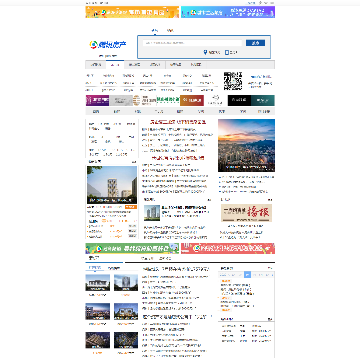Open the pink-red banner ad mid-page
Image resolution: width=360 pixels, height=360 pixels.
(x=228, y=248)
